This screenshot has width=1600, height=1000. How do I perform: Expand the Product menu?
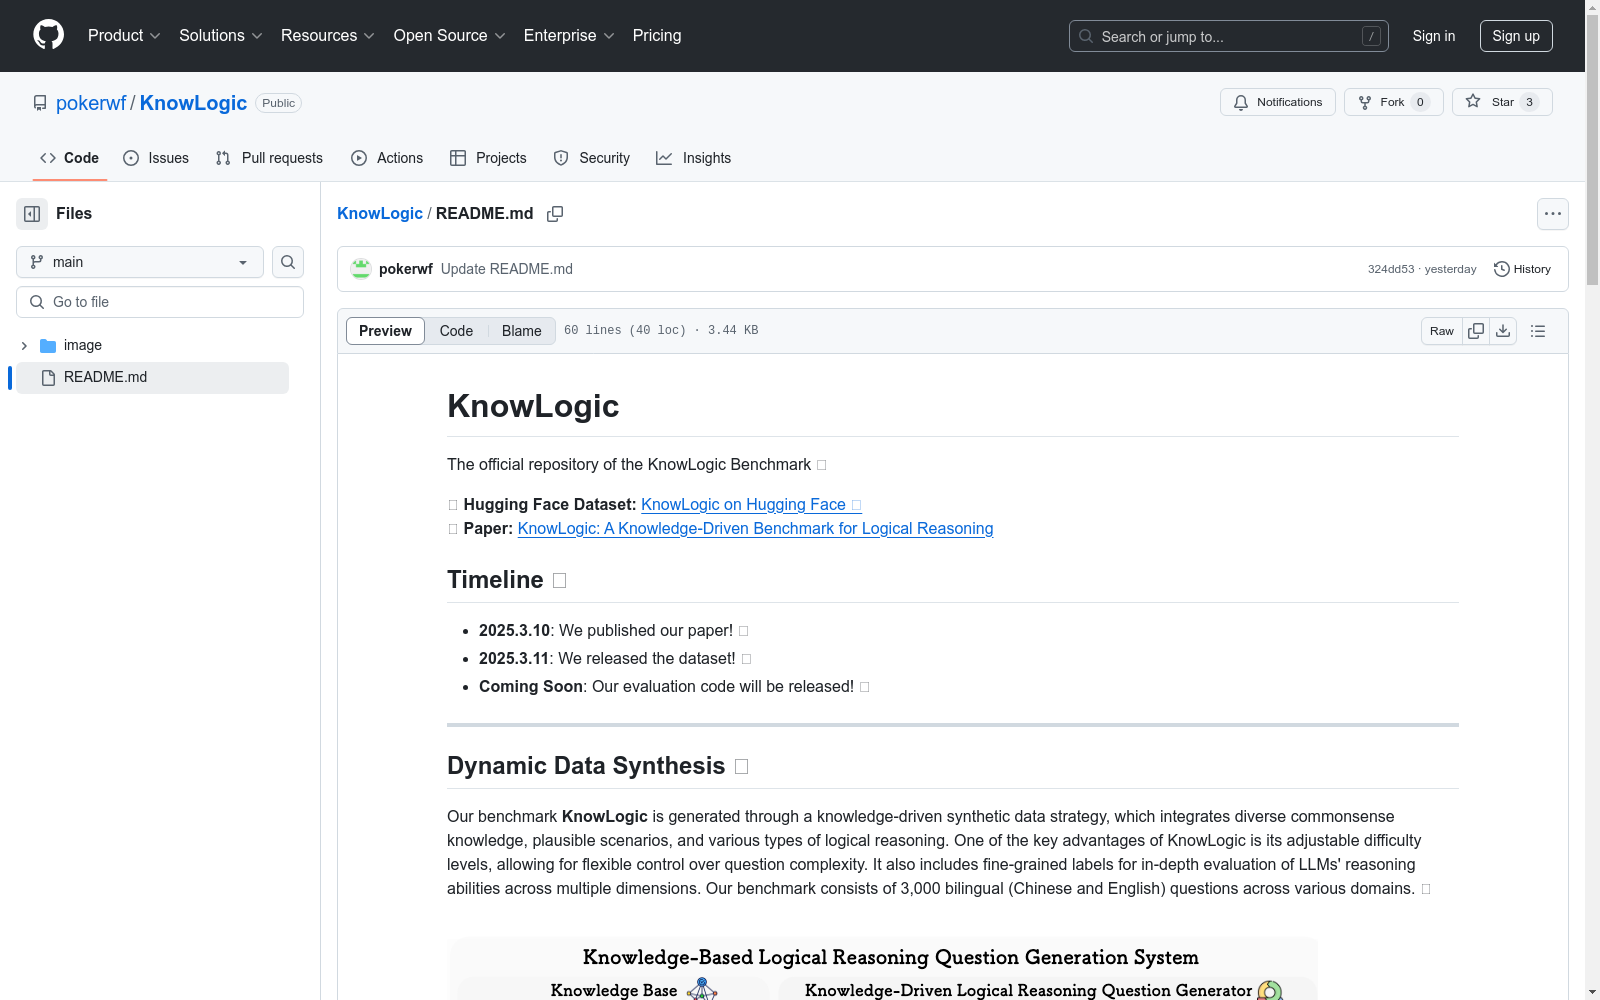[124, 36]
